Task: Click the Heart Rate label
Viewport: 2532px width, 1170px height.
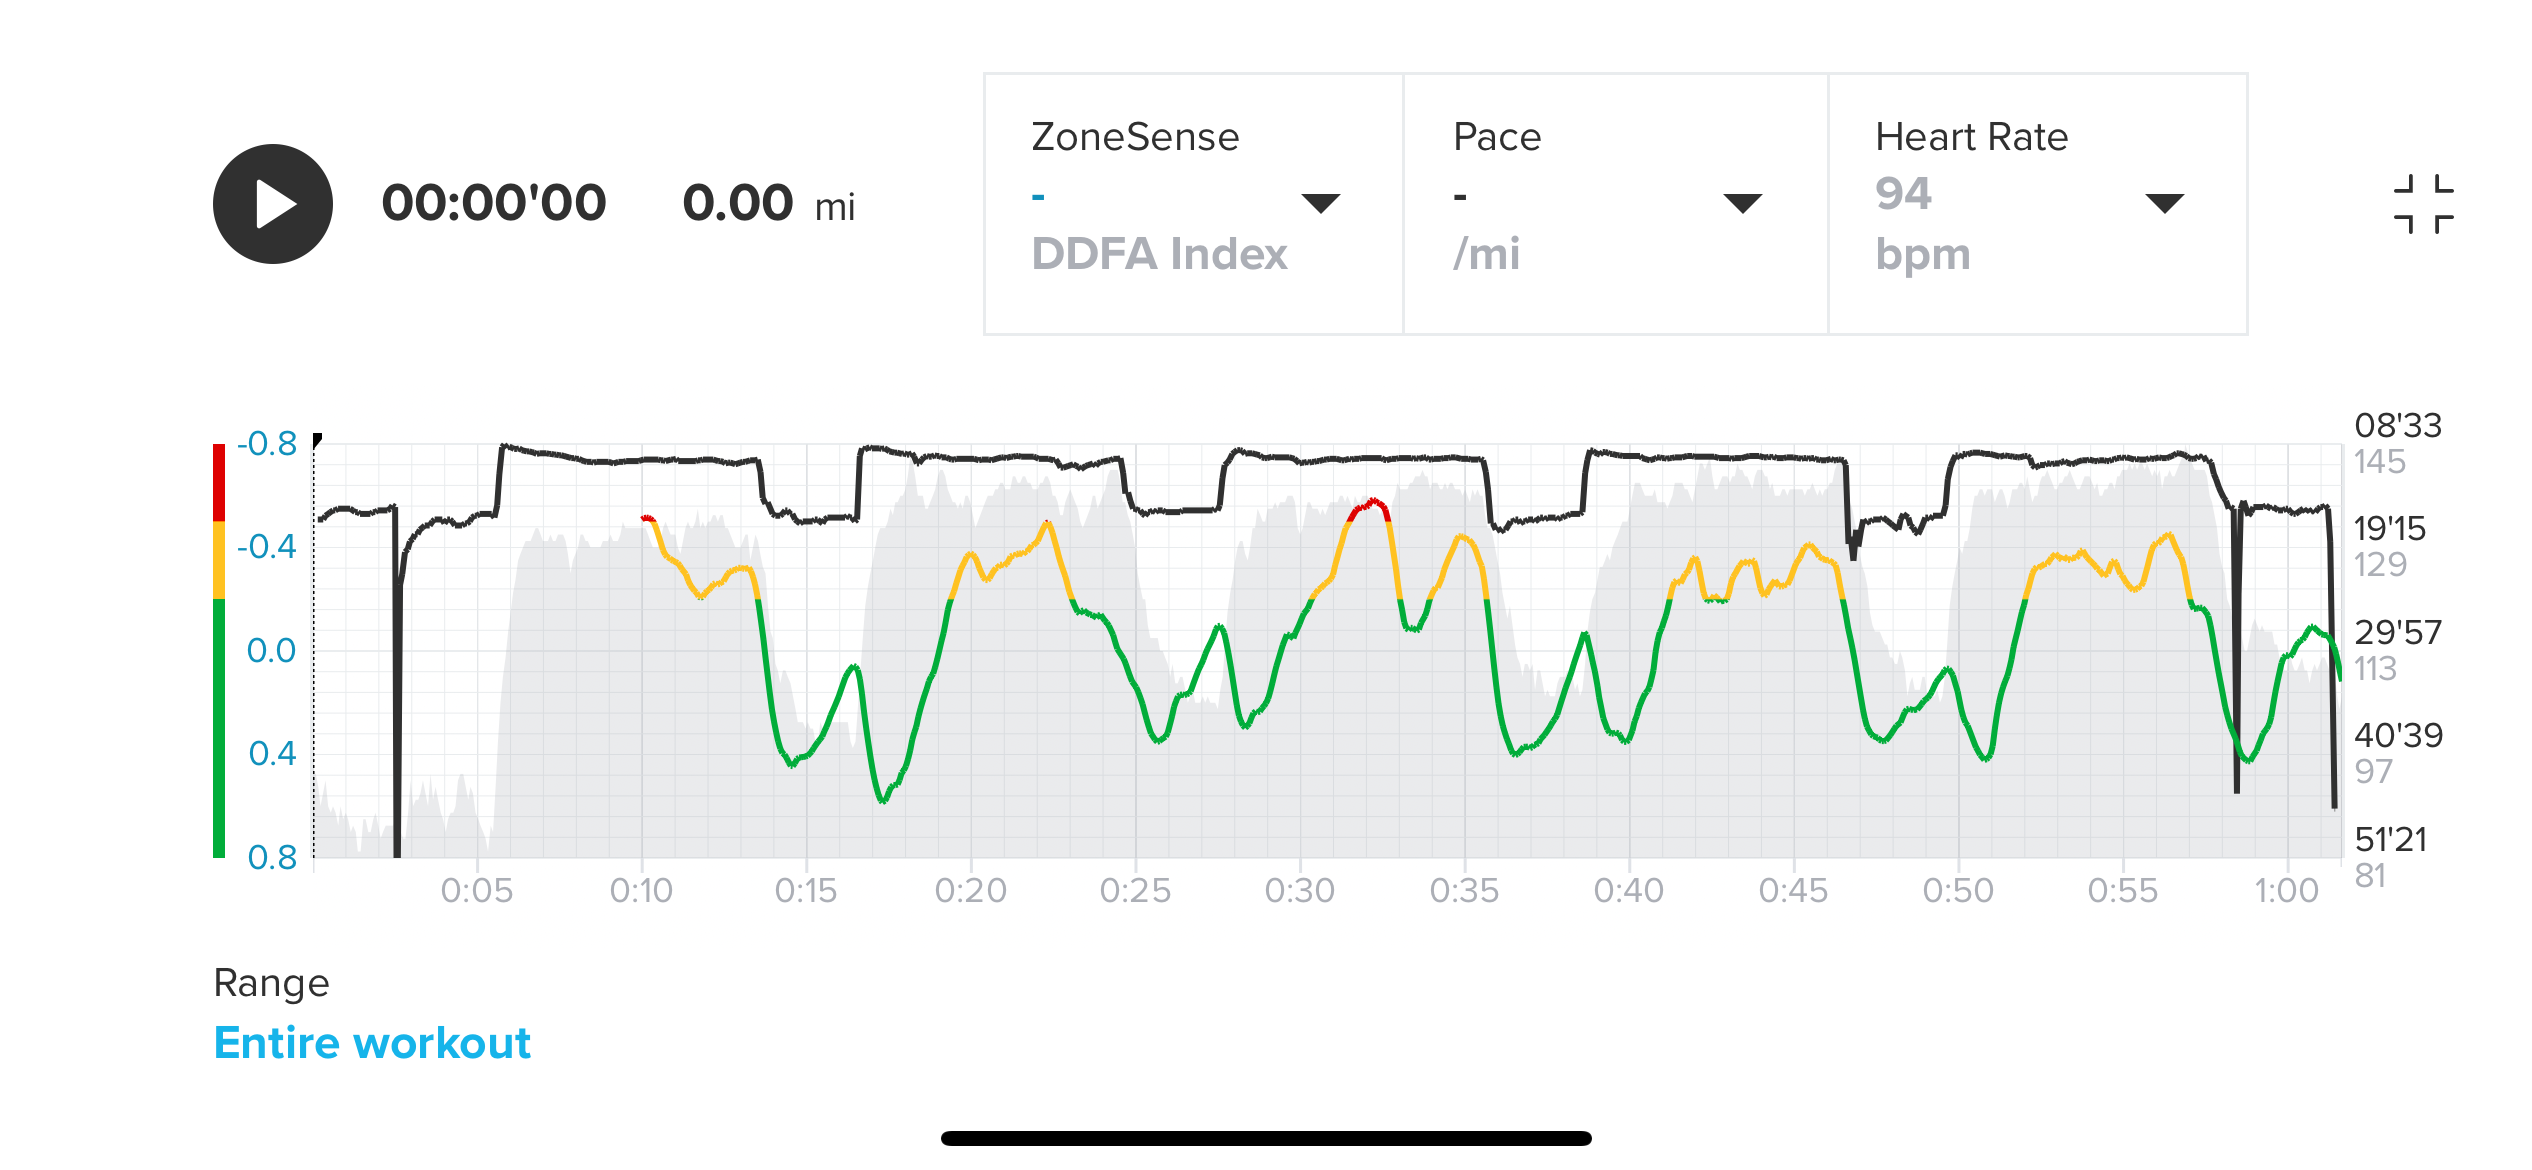Action: 1971,137
